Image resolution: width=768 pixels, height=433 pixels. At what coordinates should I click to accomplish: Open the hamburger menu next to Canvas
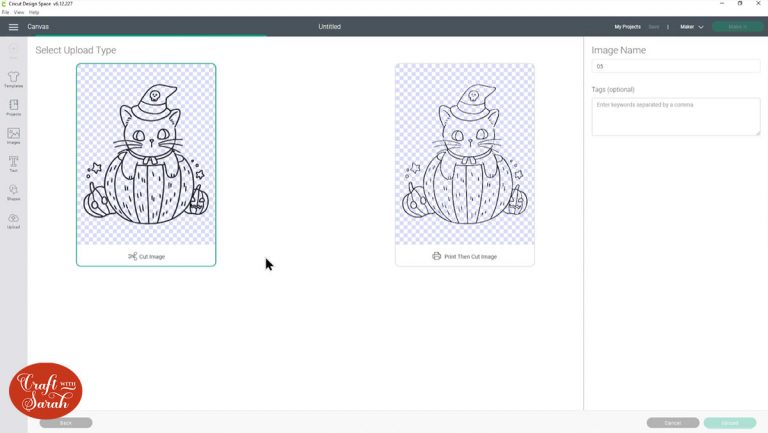point(13,27)
